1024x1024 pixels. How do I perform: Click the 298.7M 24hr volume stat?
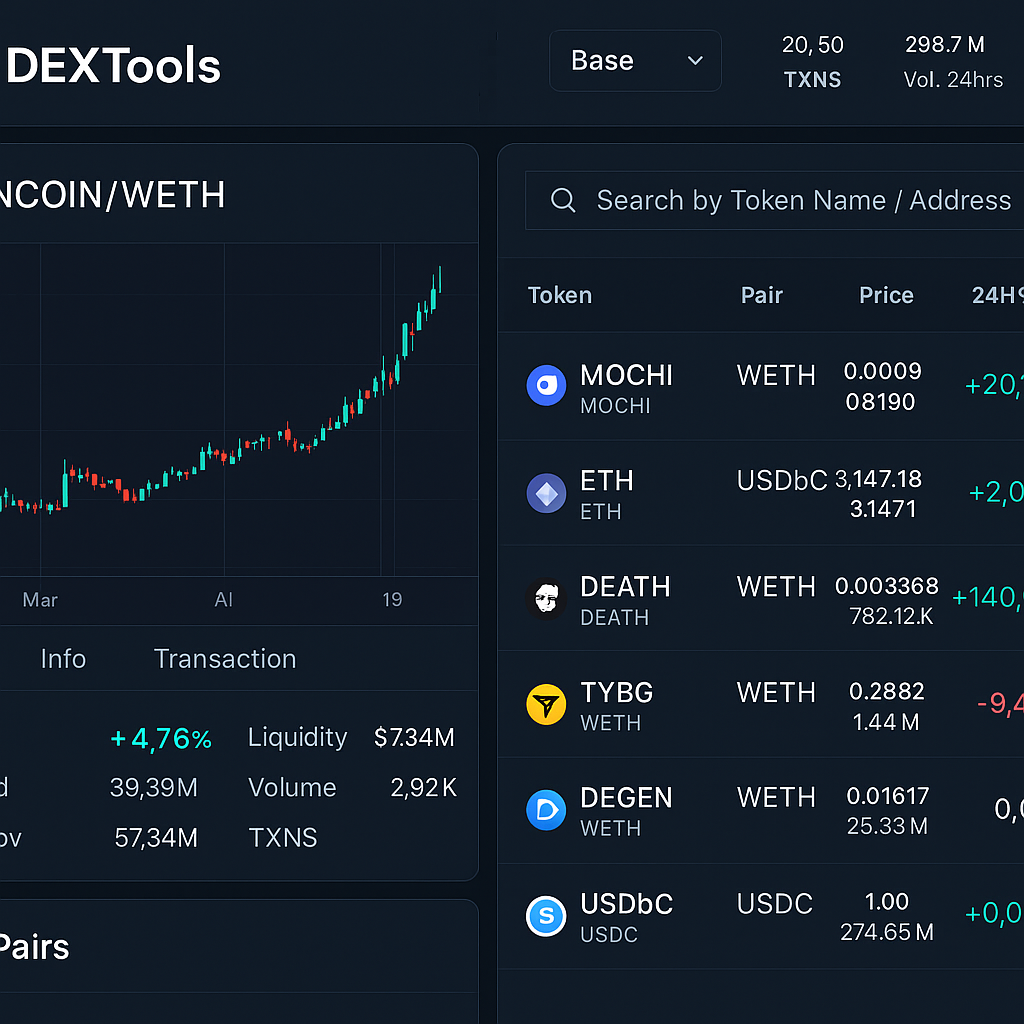point(945,61)
